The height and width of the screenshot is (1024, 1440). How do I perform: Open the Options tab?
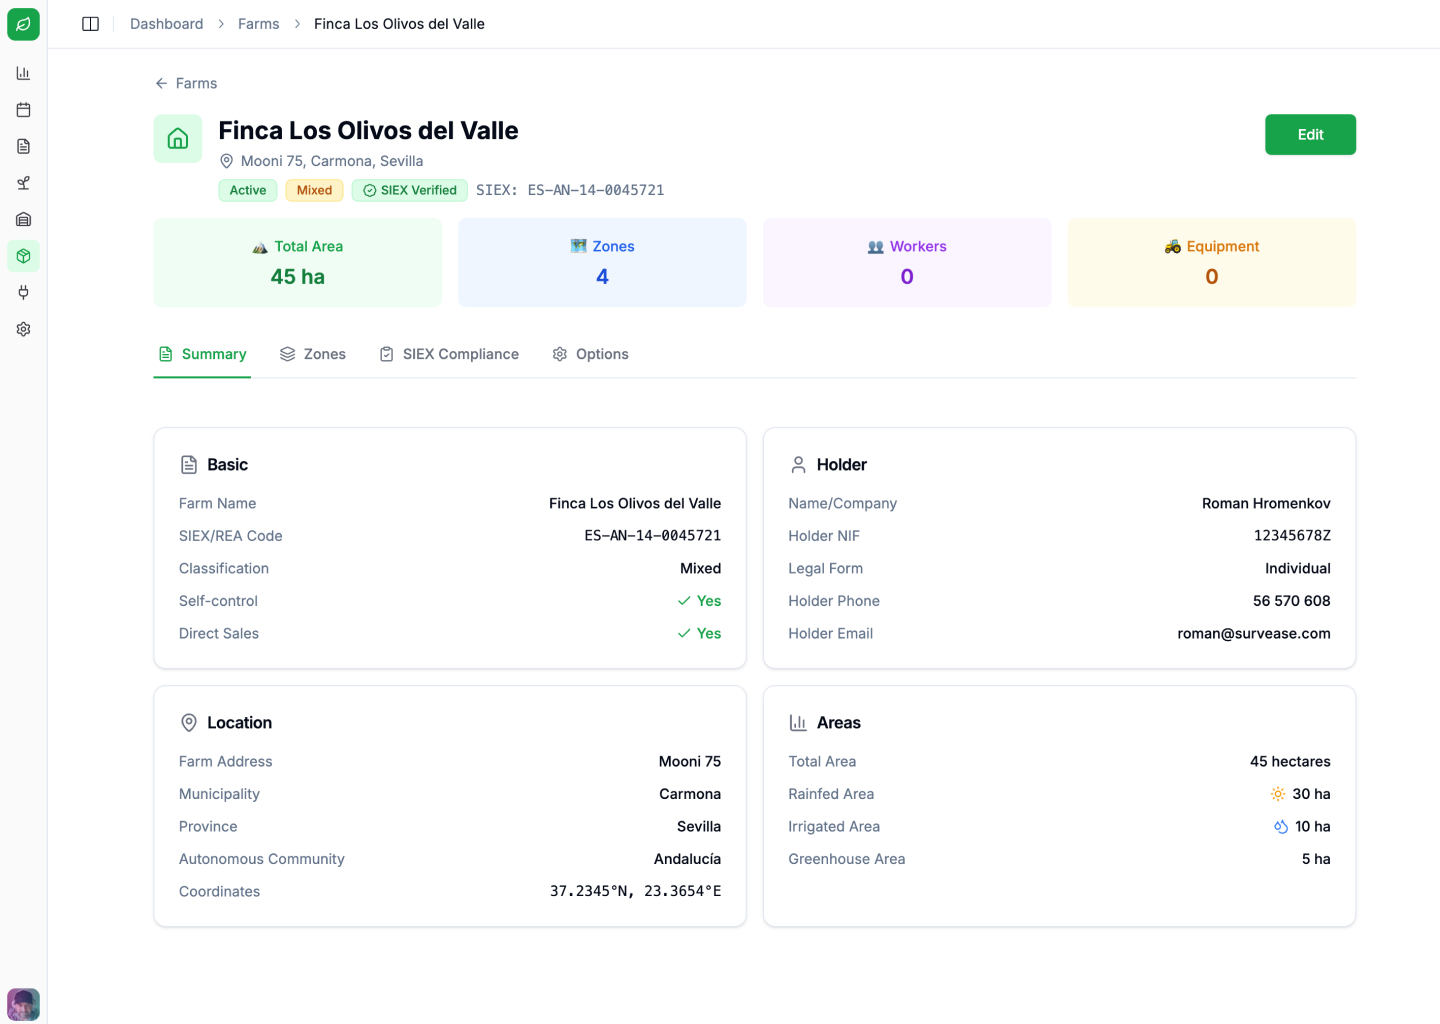pyautogui.click(x=590, y=354)
